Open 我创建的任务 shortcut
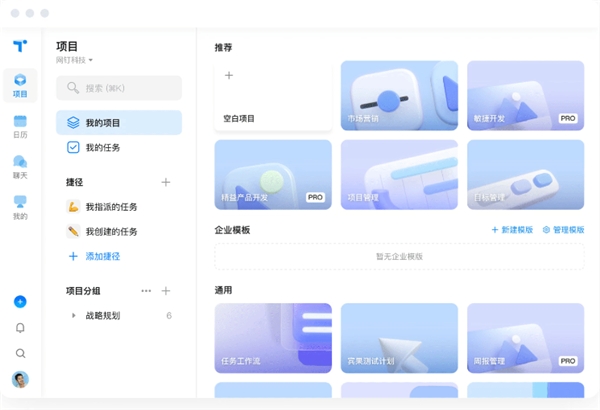Image resolution: width=600 pixels, height=410 pixels. point(119,231)
